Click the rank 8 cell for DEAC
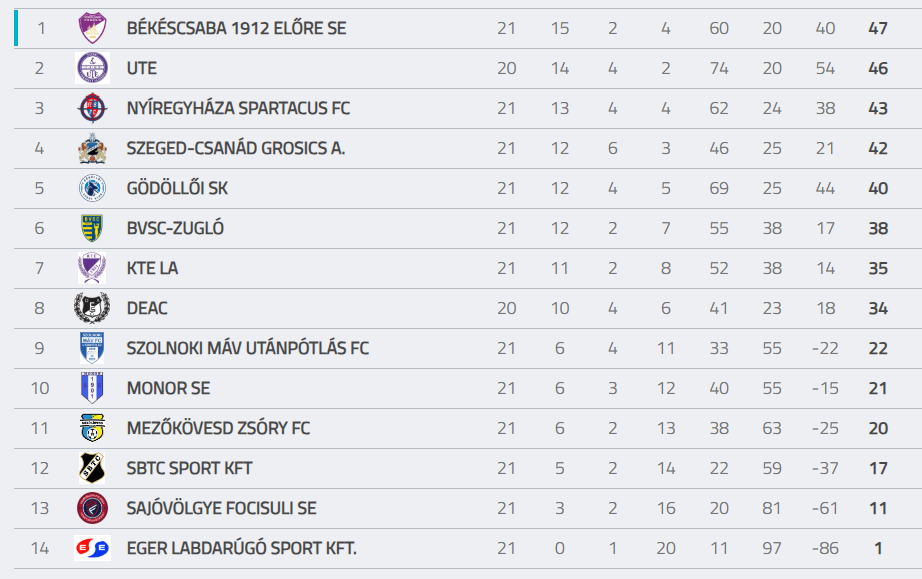Viewport: 922px width, 579px height. pos(40,308)
